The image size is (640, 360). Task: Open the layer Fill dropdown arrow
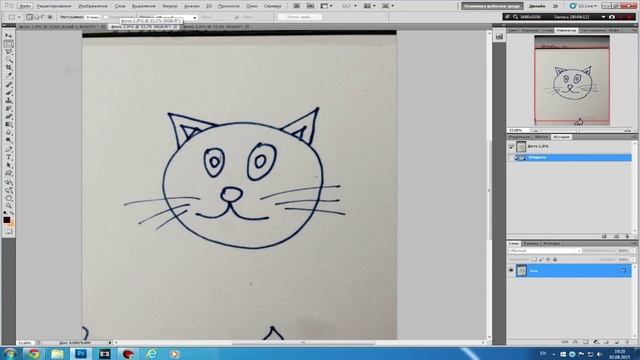pos(633,260)
